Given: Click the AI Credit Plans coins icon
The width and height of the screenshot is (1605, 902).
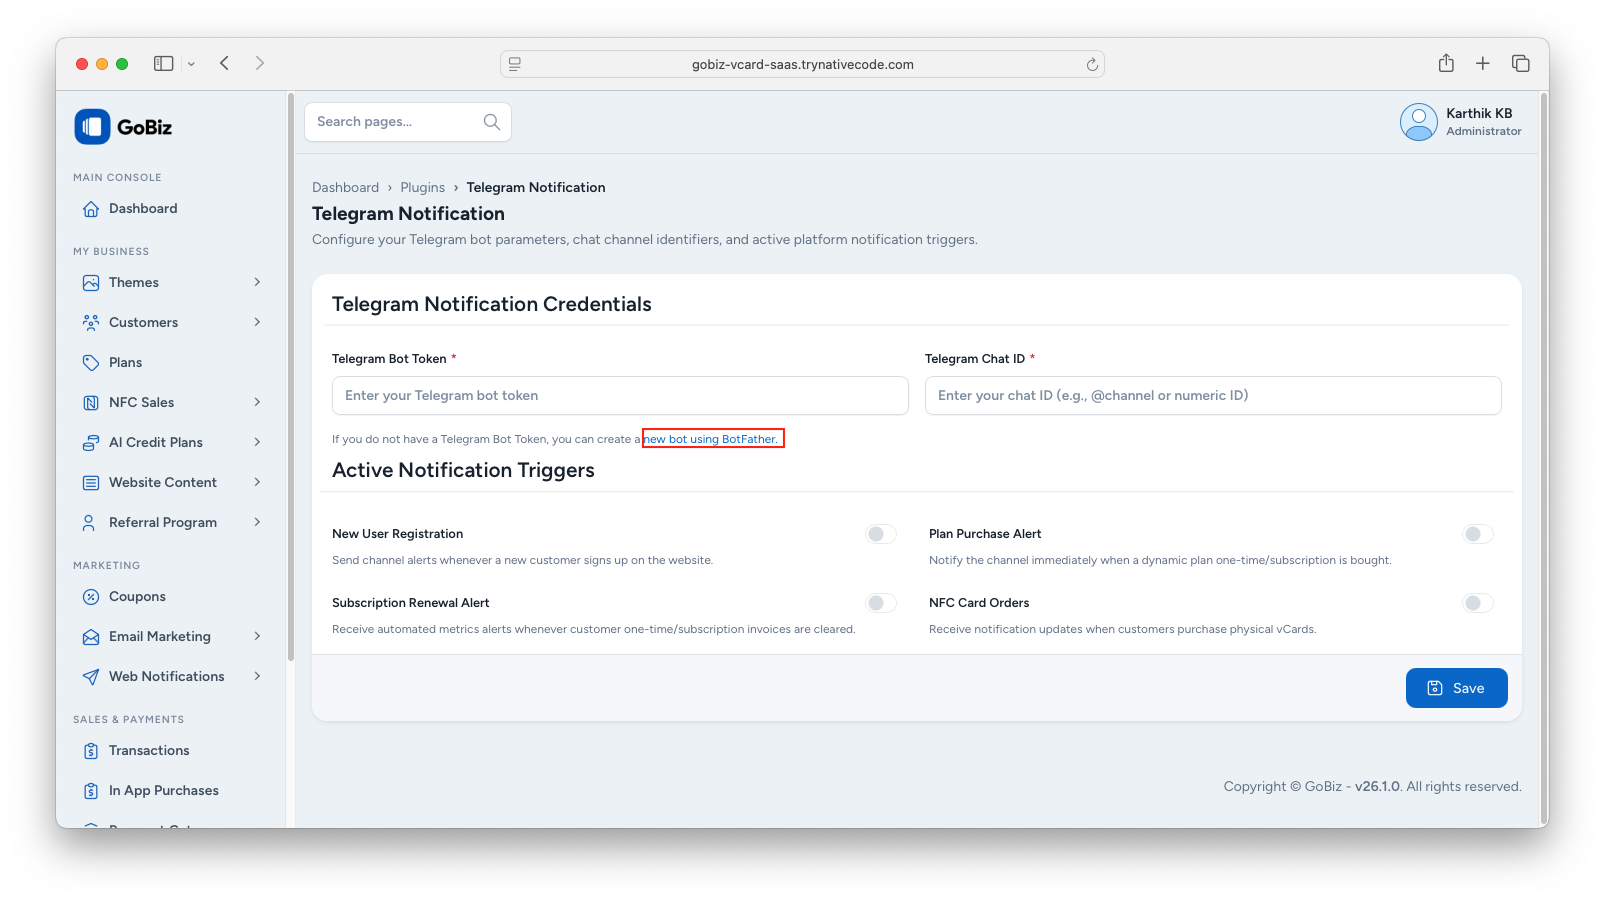Looking at the screenshot, I should coord(91,443).
